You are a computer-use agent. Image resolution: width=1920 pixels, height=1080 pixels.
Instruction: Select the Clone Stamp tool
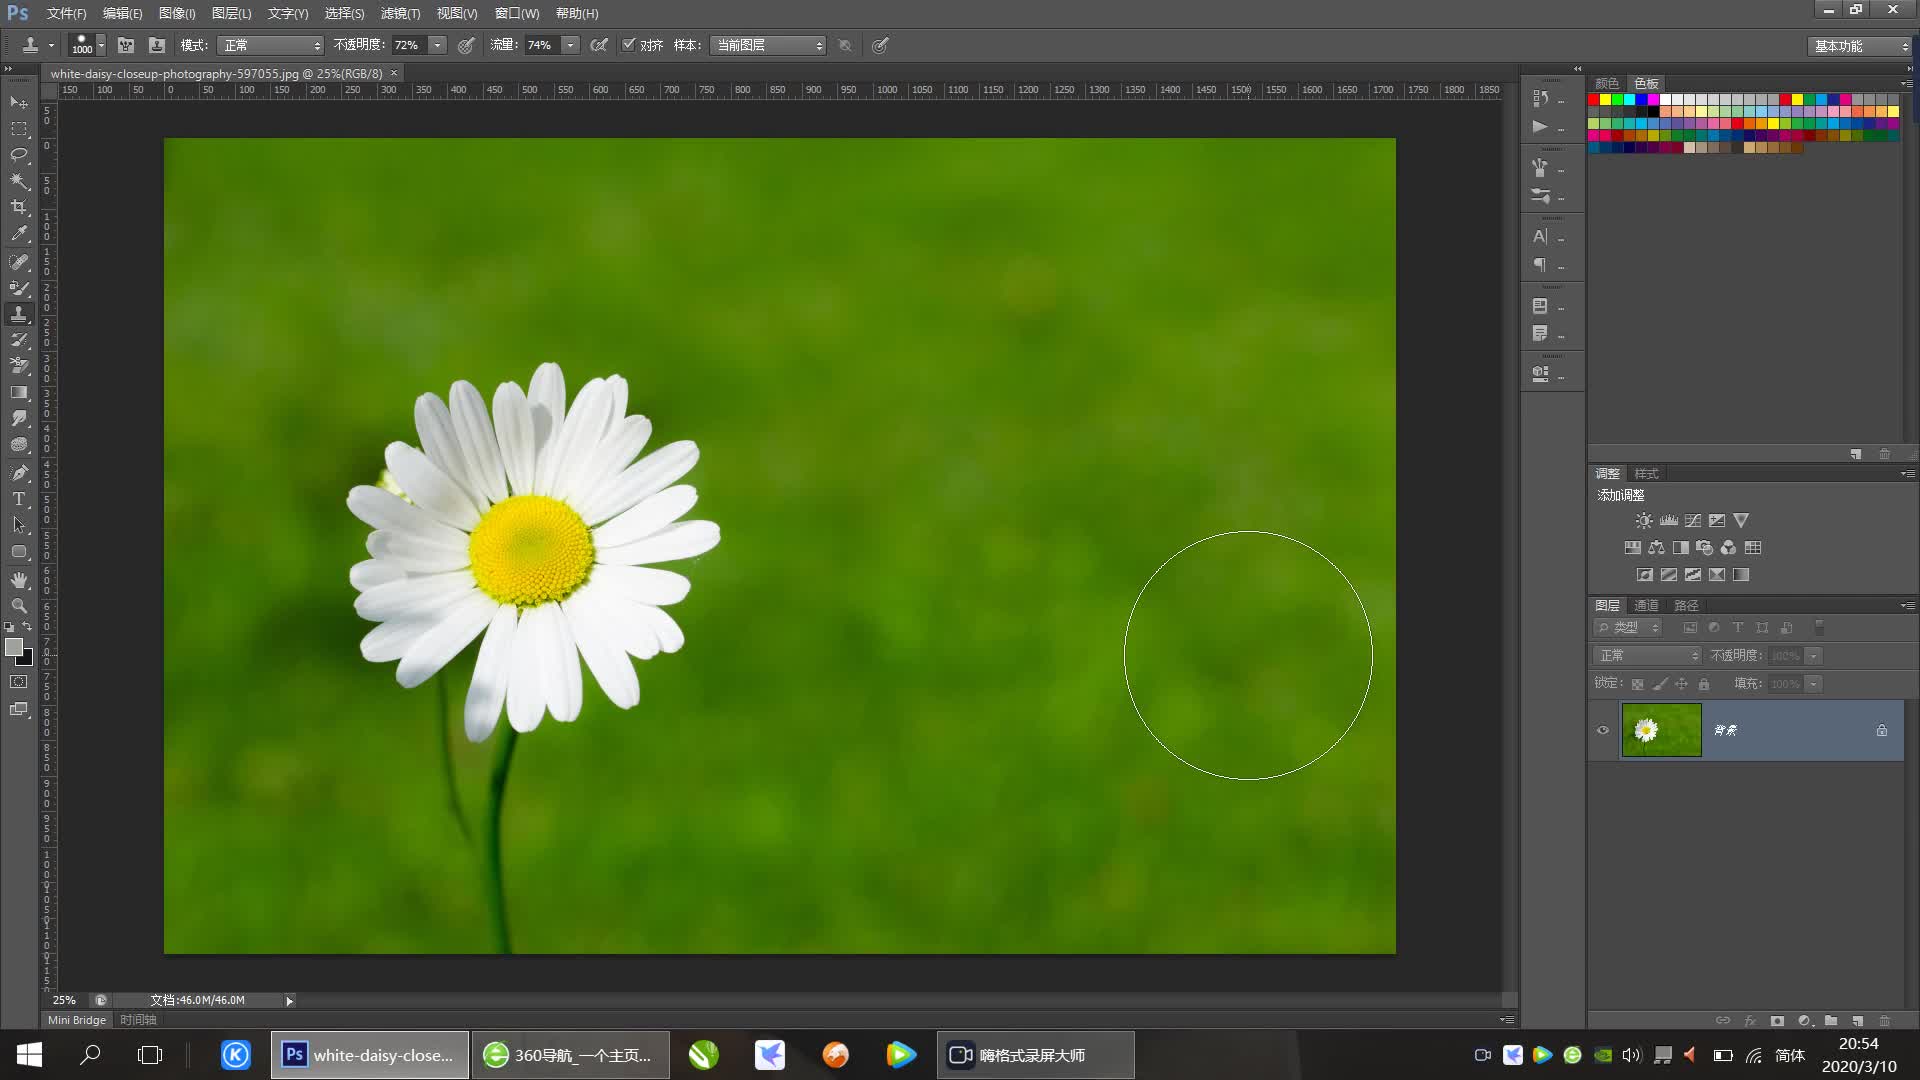[x=19, y=314]
